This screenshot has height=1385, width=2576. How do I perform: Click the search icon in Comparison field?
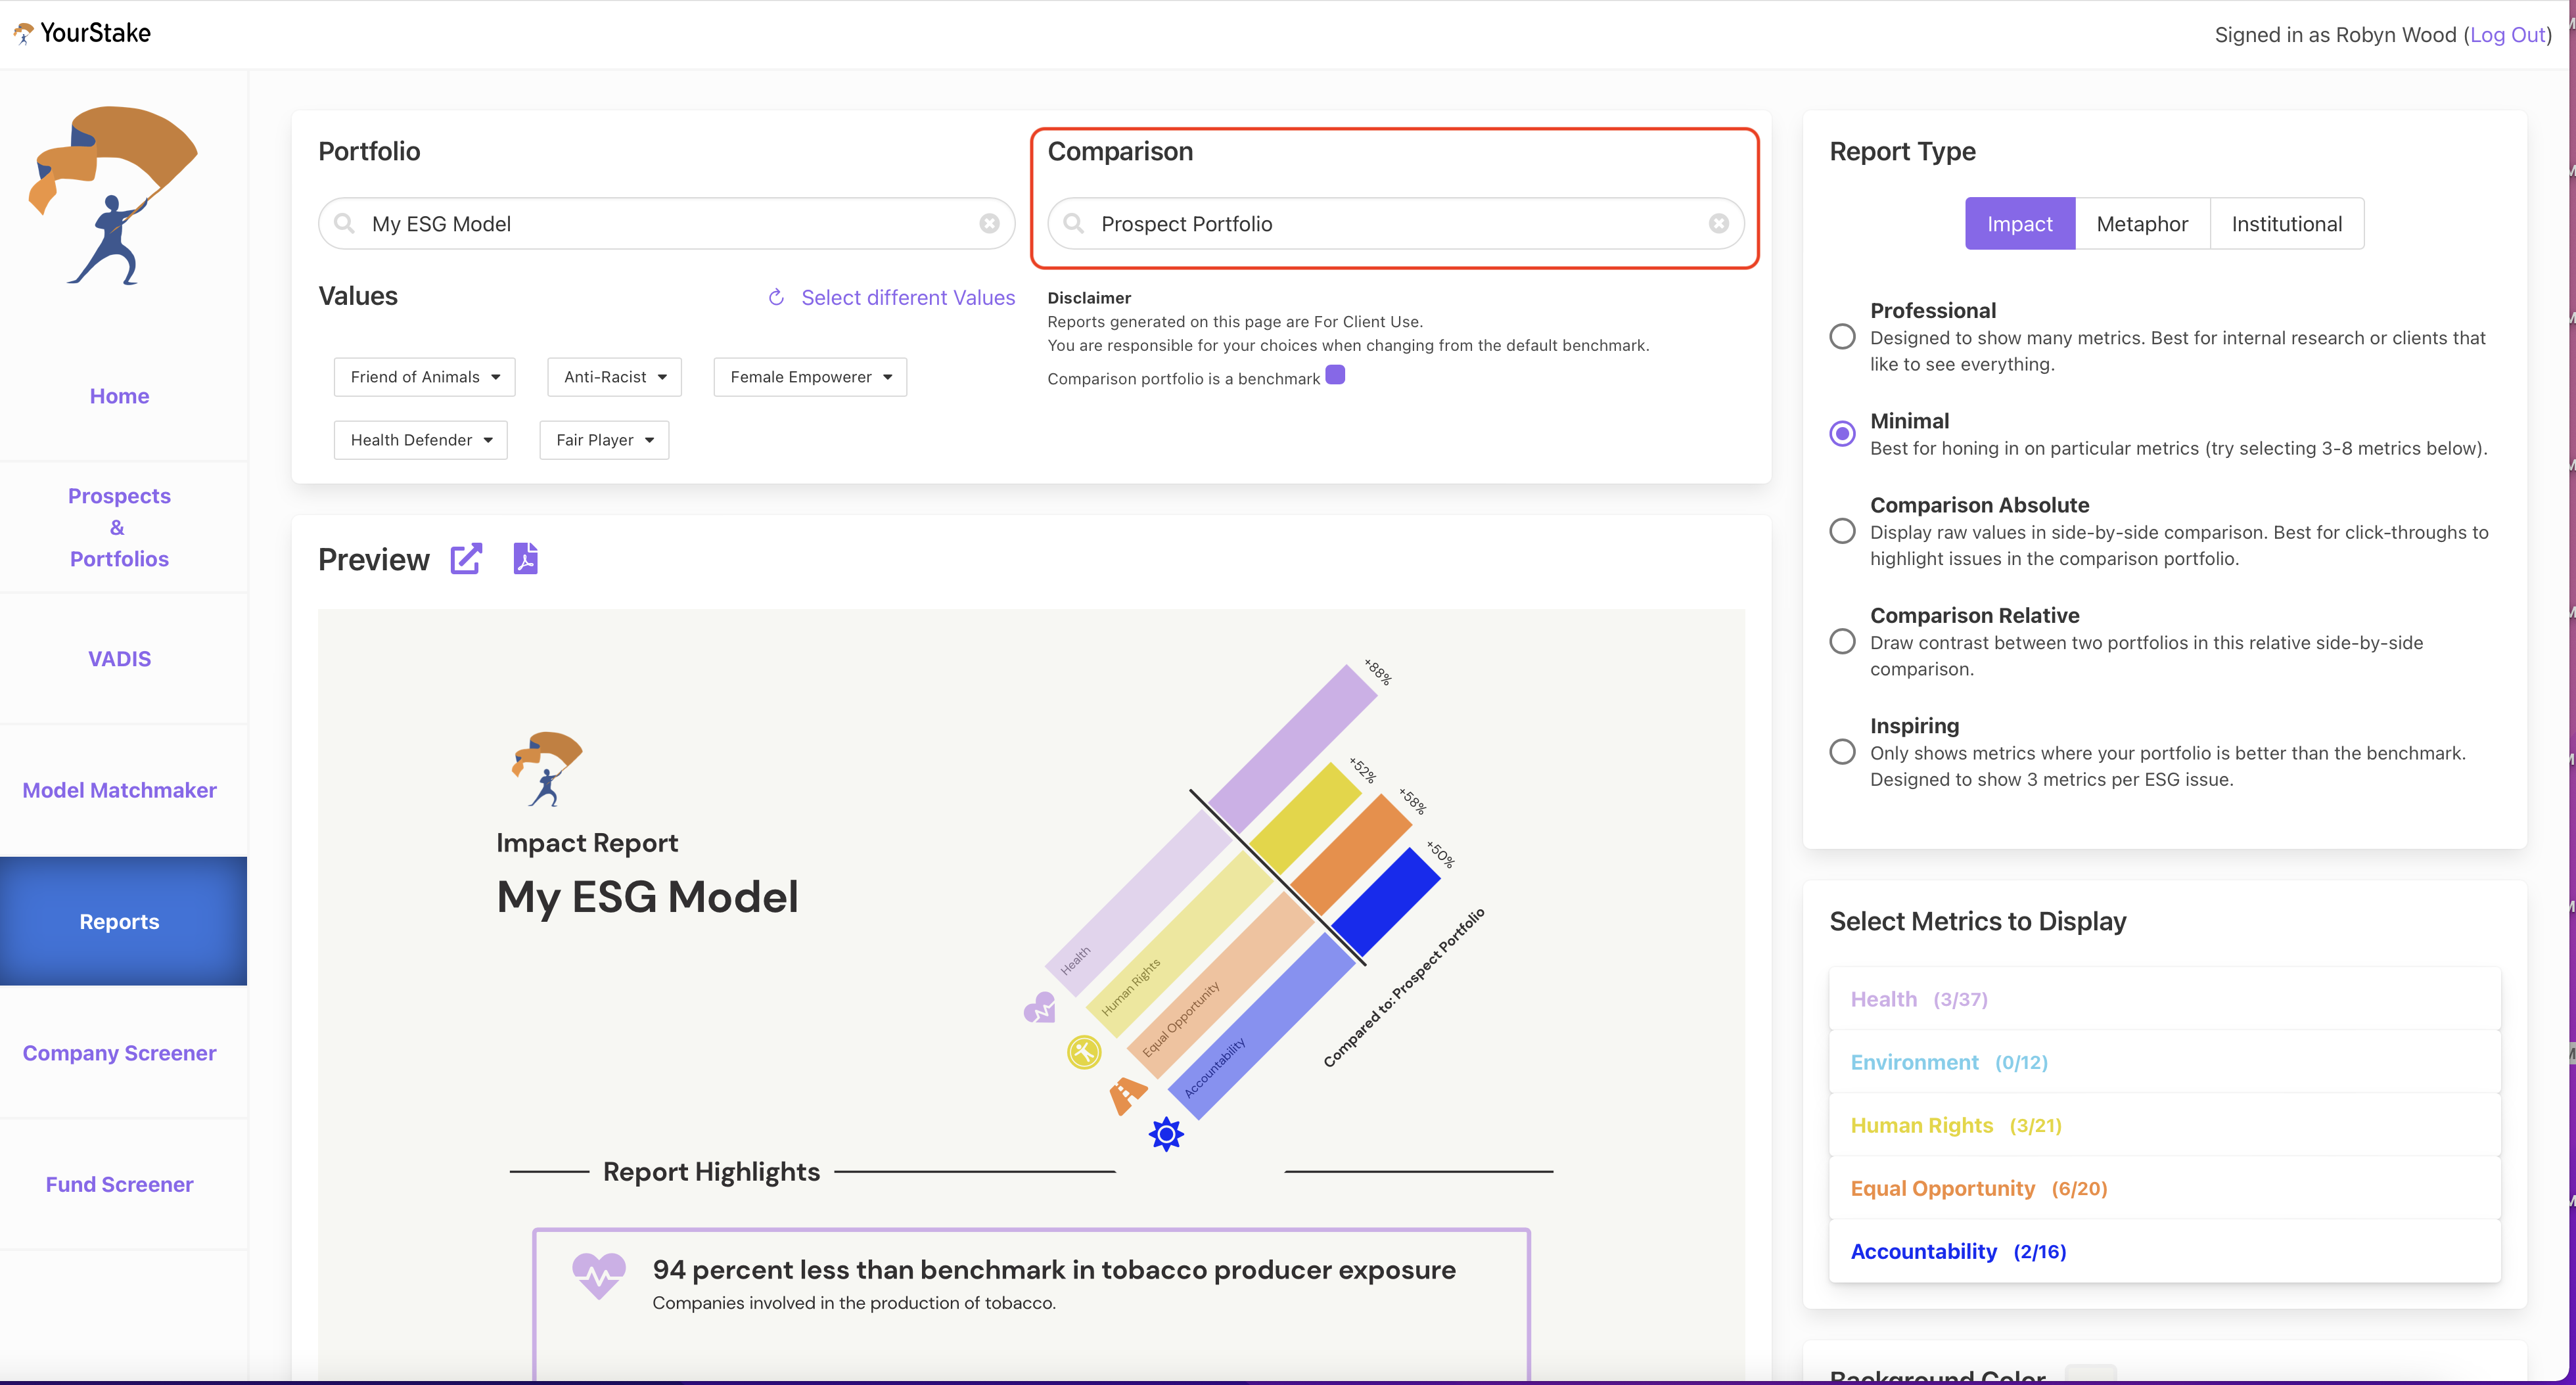pos(1073,223)
